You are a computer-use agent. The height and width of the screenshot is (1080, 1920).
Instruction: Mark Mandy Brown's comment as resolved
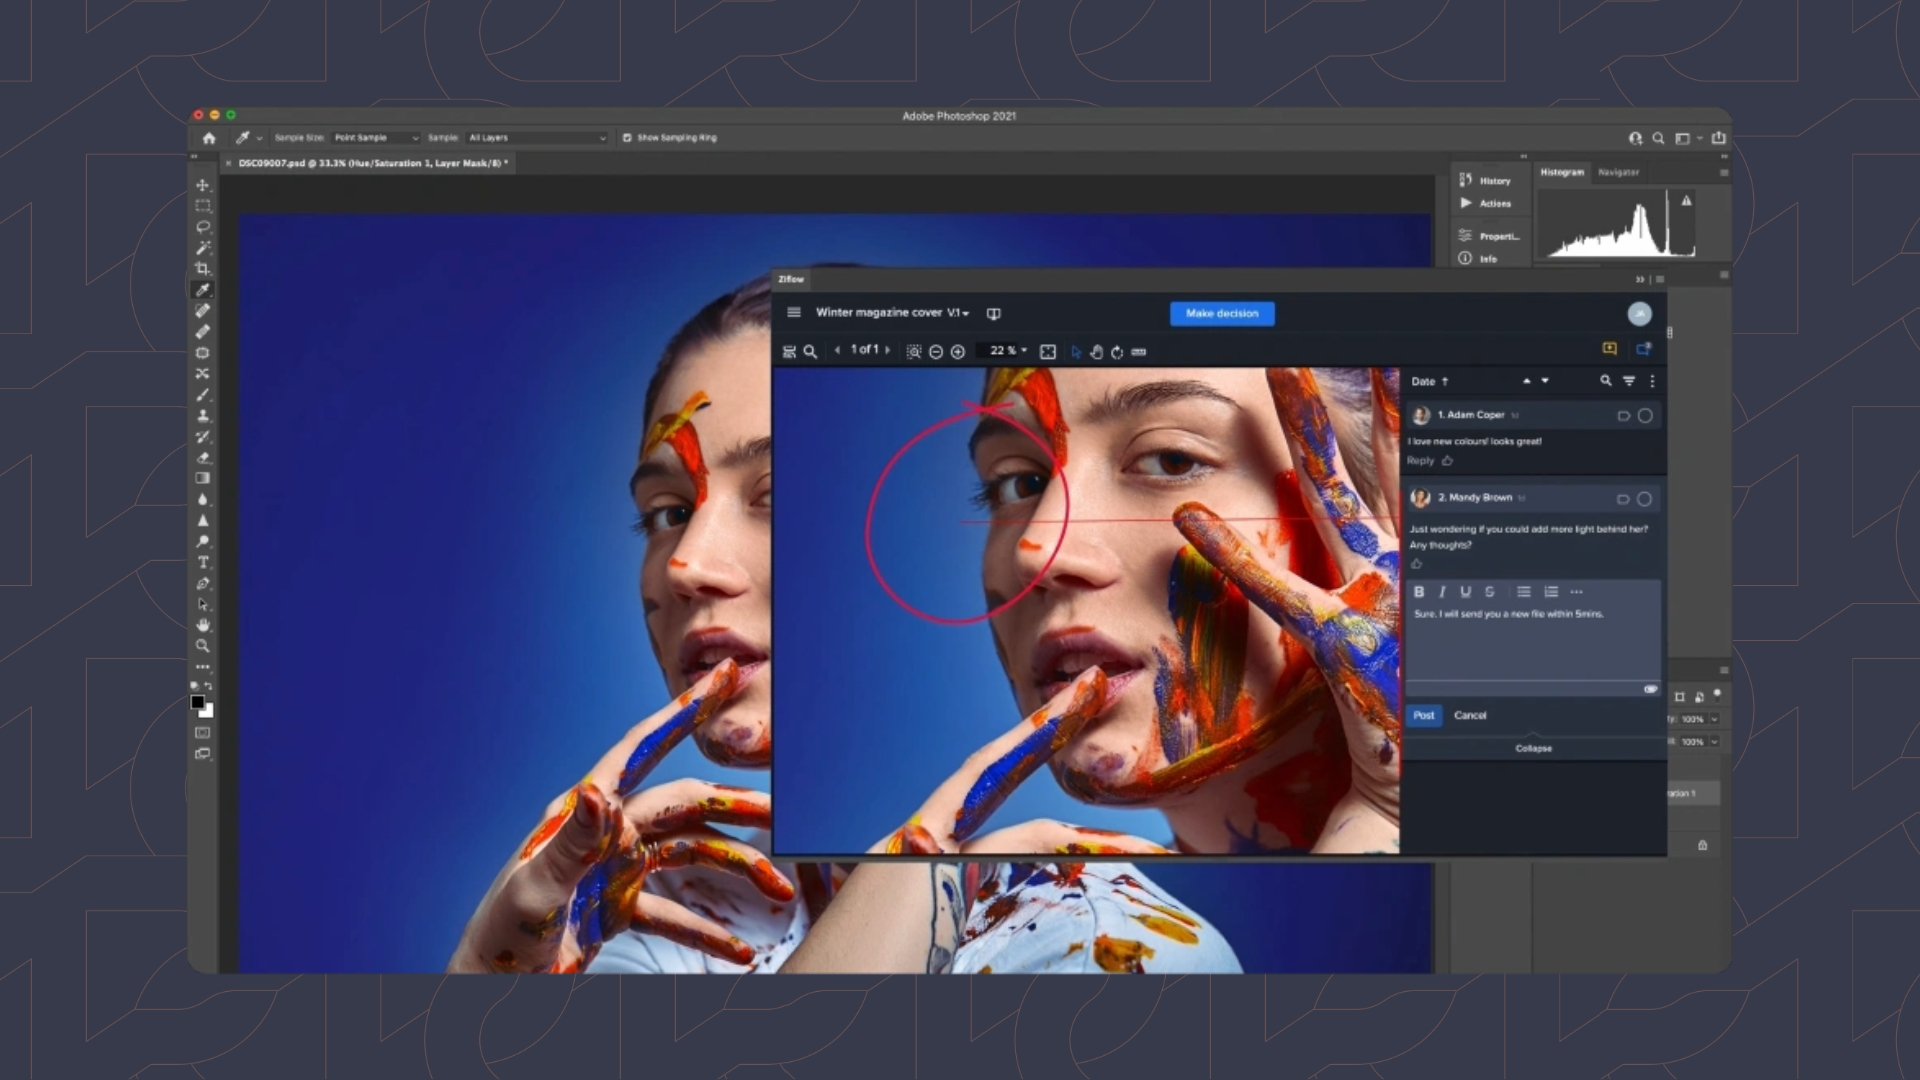click(x=1644, y=498)
